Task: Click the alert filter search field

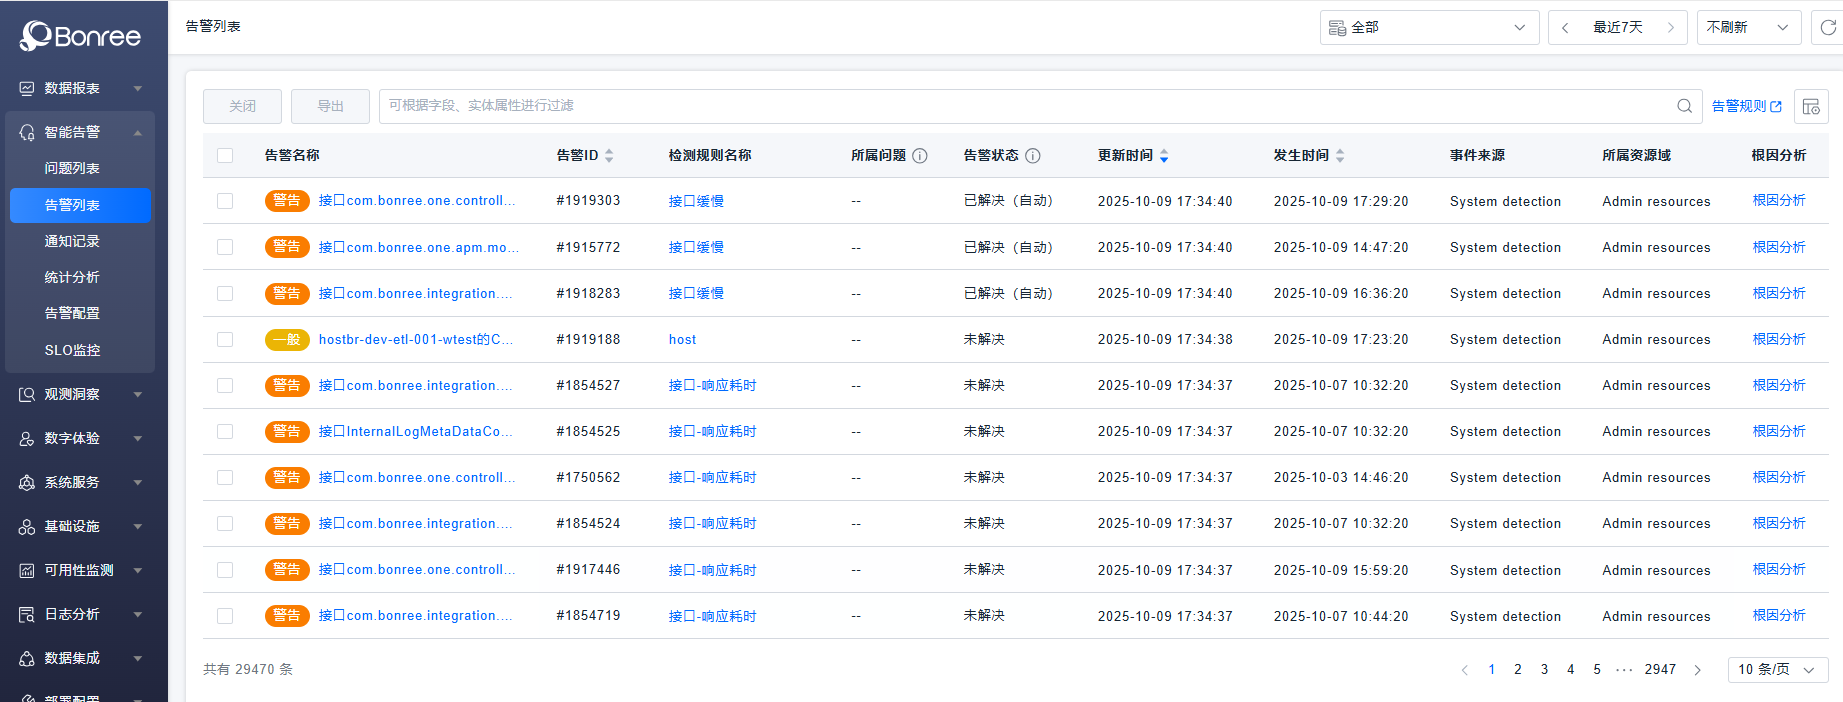Action: coord(1020,106)
